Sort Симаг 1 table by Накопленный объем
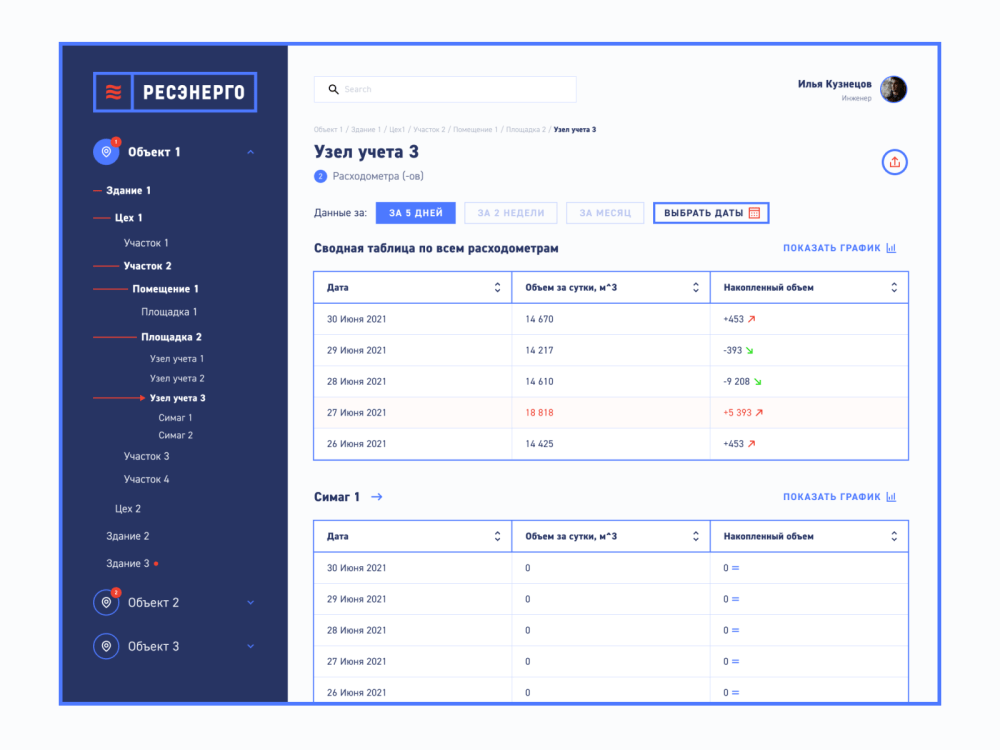 (x=894, y=536)
